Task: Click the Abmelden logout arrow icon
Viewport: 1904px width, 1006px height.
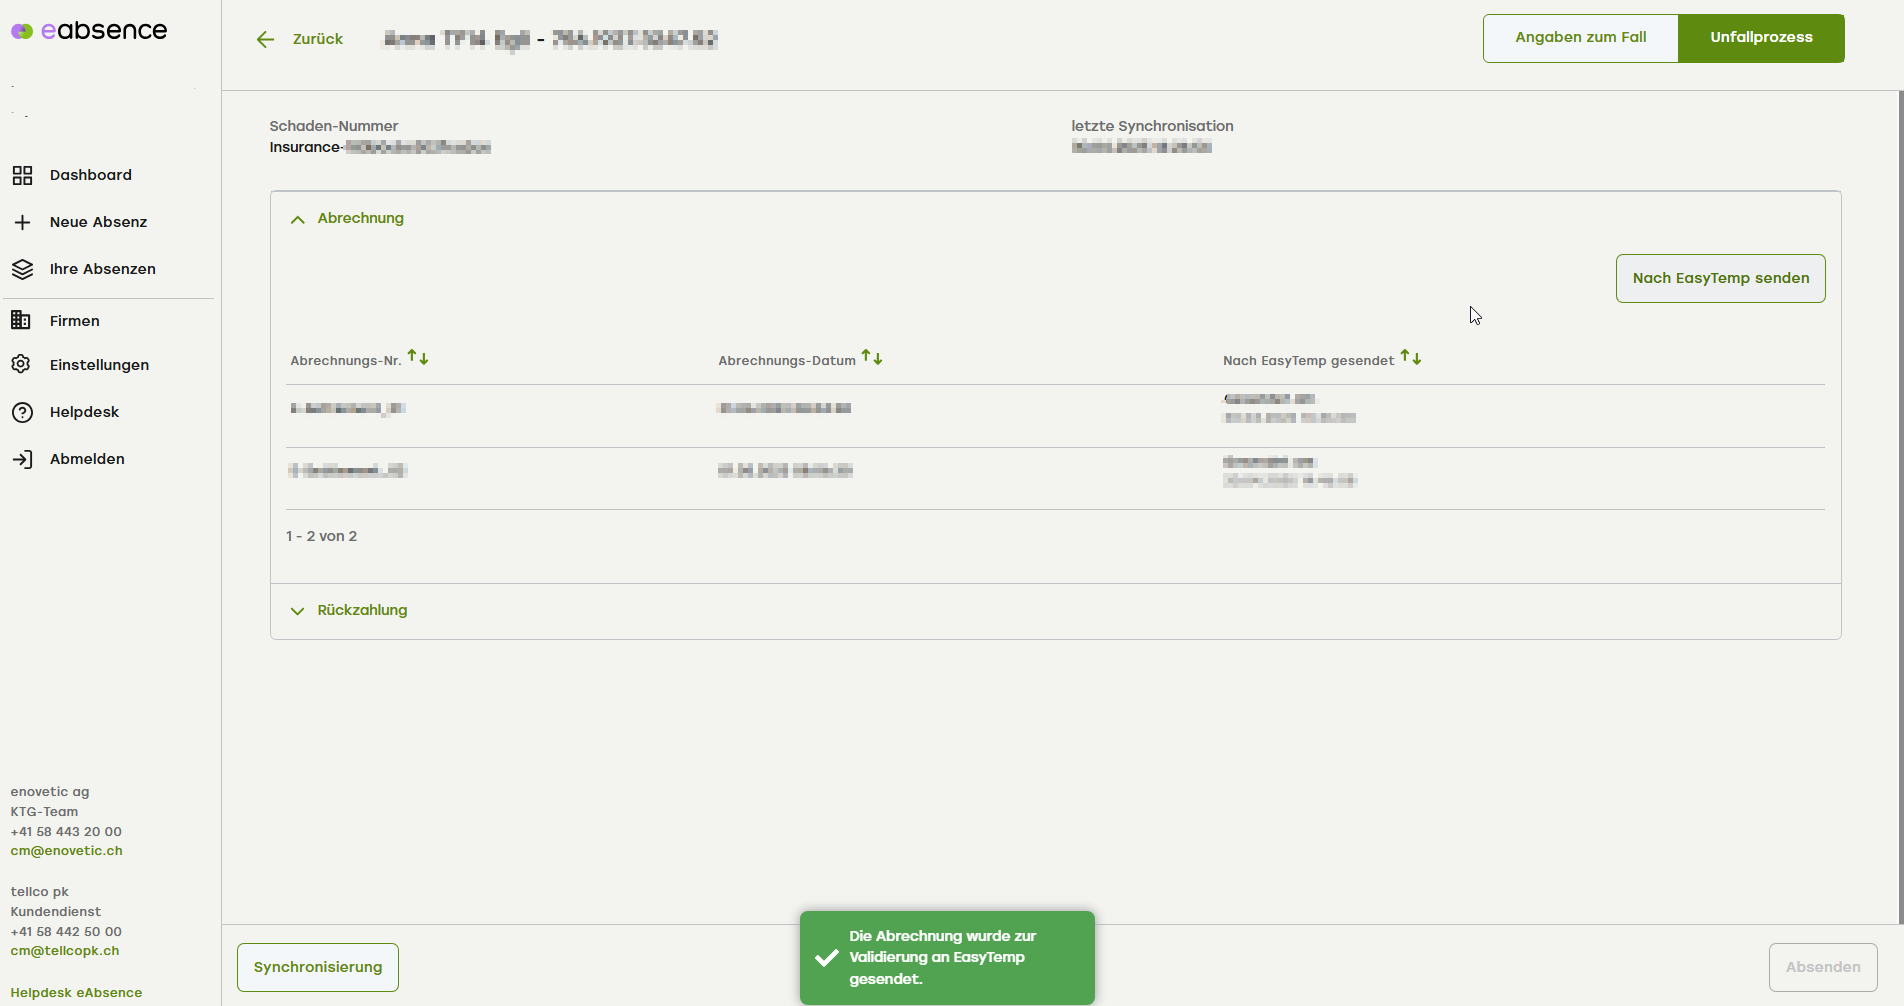Action: click(x=22, y=459)
